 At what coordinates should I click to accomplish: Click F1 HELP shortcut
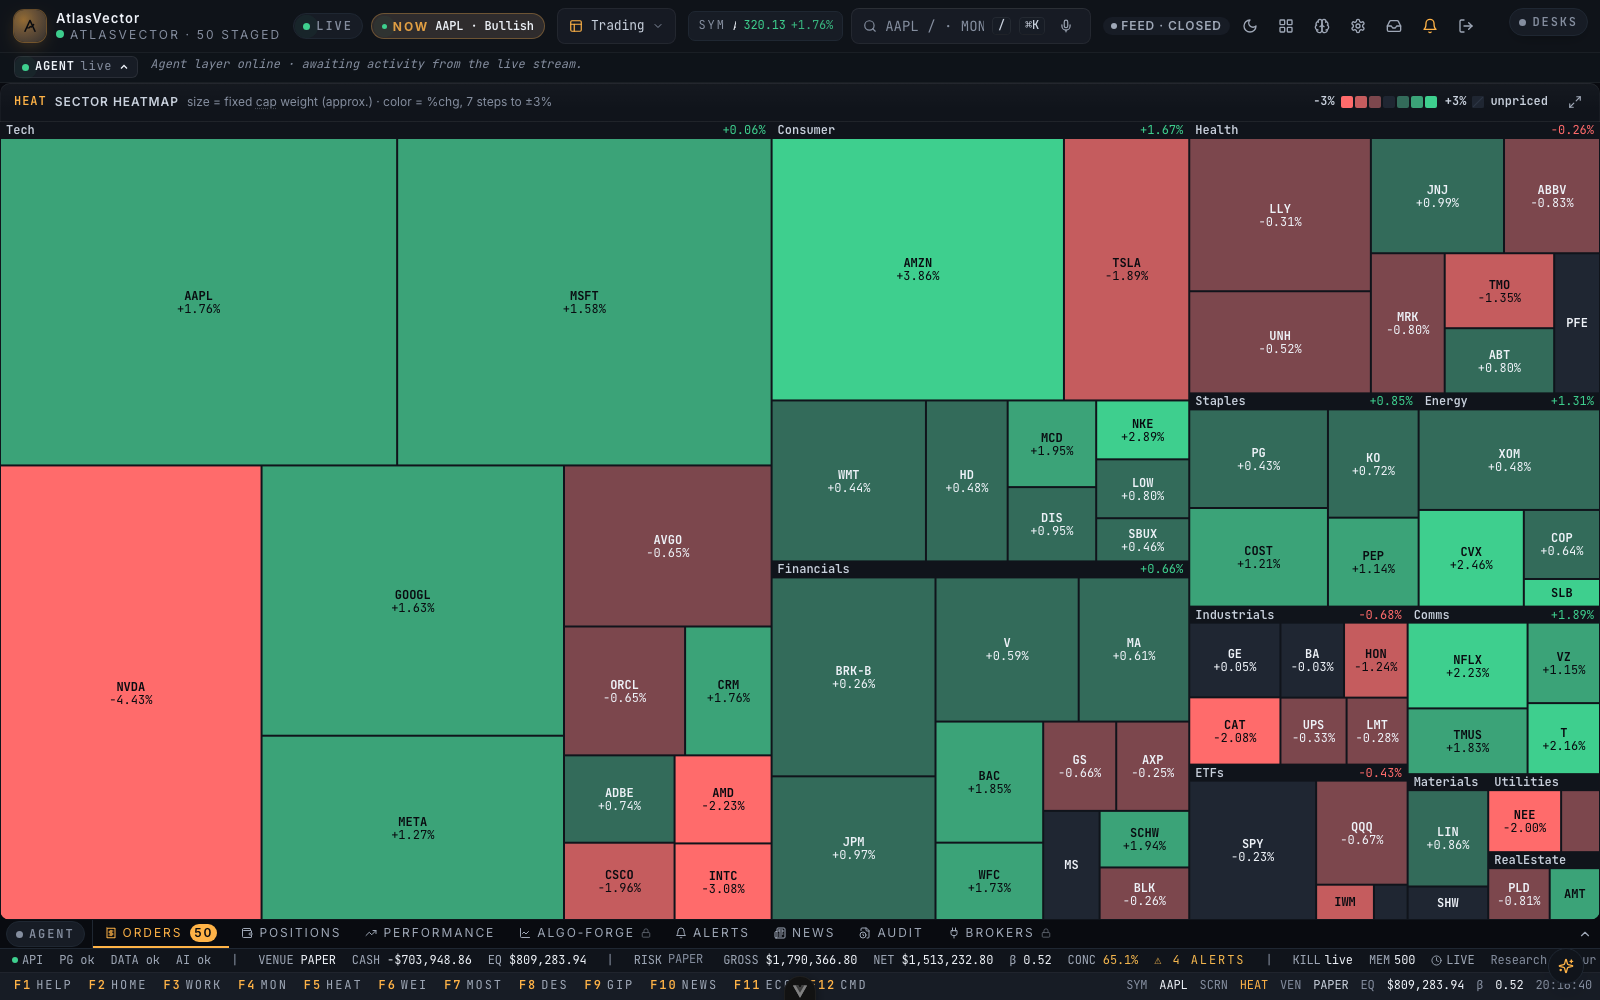pyautogui.click(x=43, y=985)
